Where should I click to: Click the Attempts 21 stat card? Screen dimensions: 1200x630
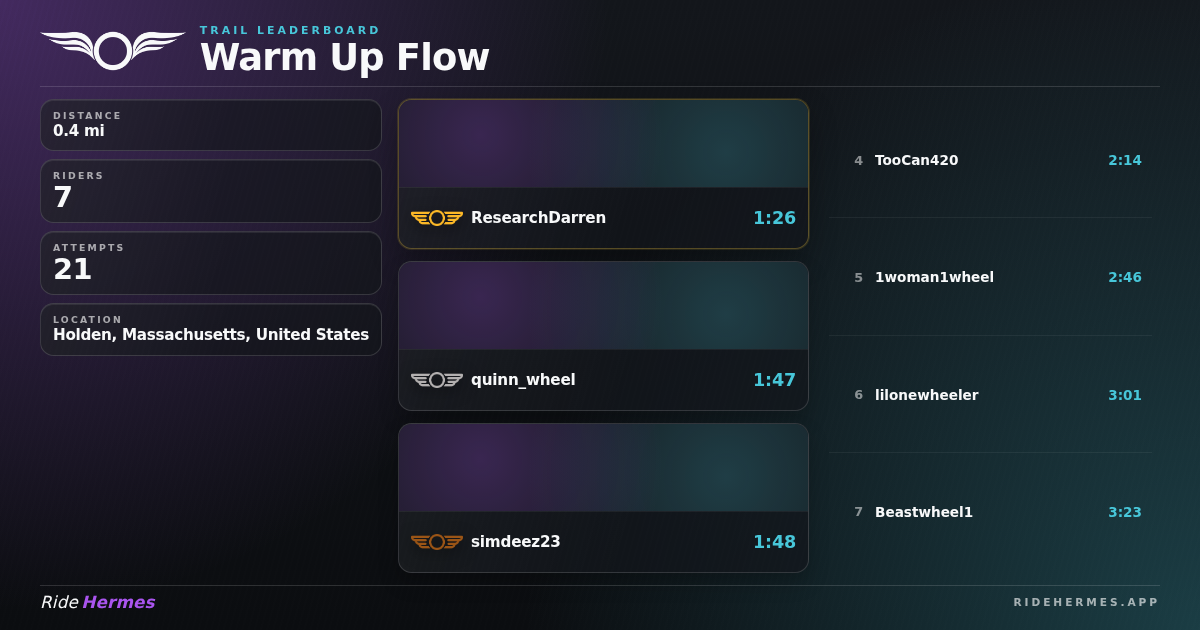pos(211,263)
